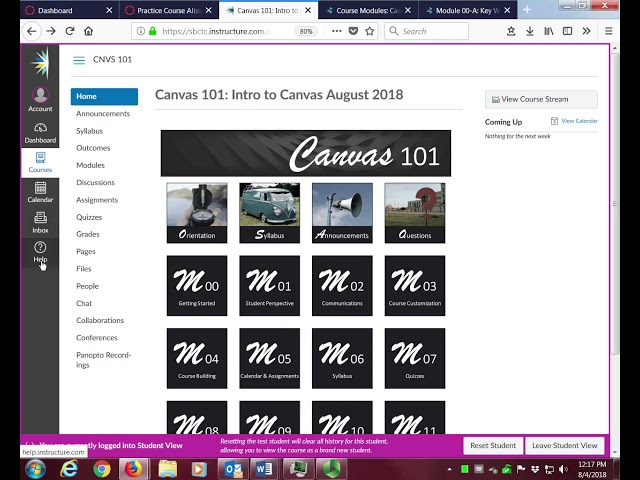Select Panopto Recordings in course navigation
Screen dimensions: 640x480
point(104,360)
